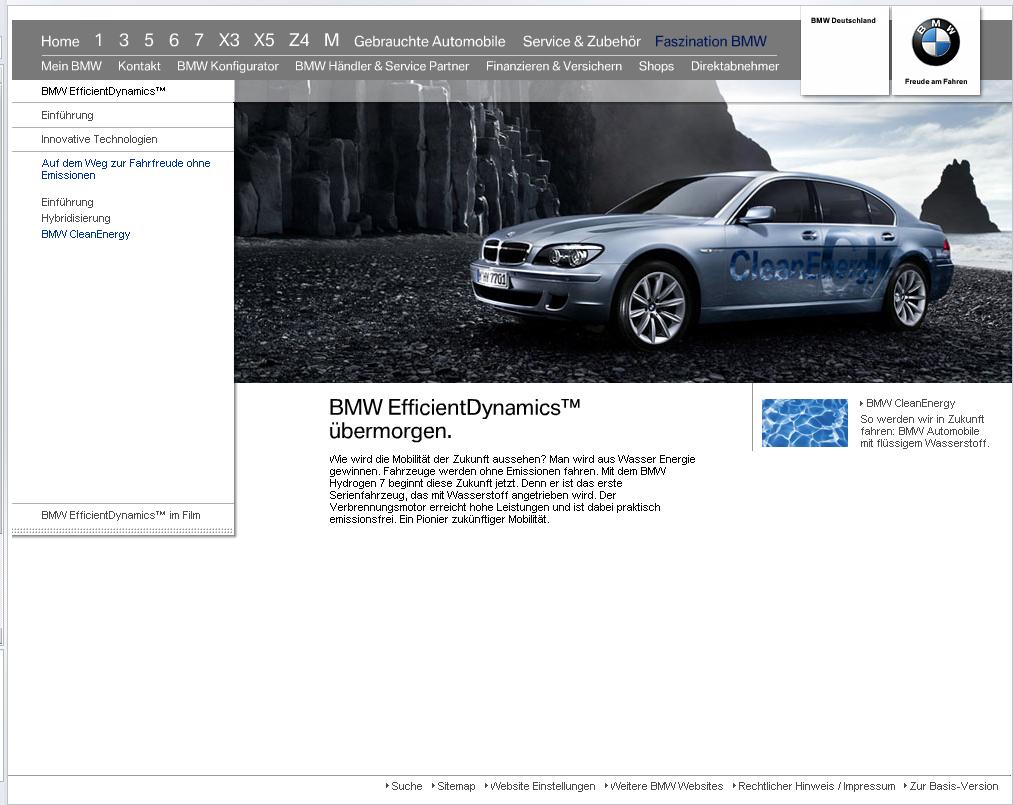Open the Kontakt page

coord(139,66)
